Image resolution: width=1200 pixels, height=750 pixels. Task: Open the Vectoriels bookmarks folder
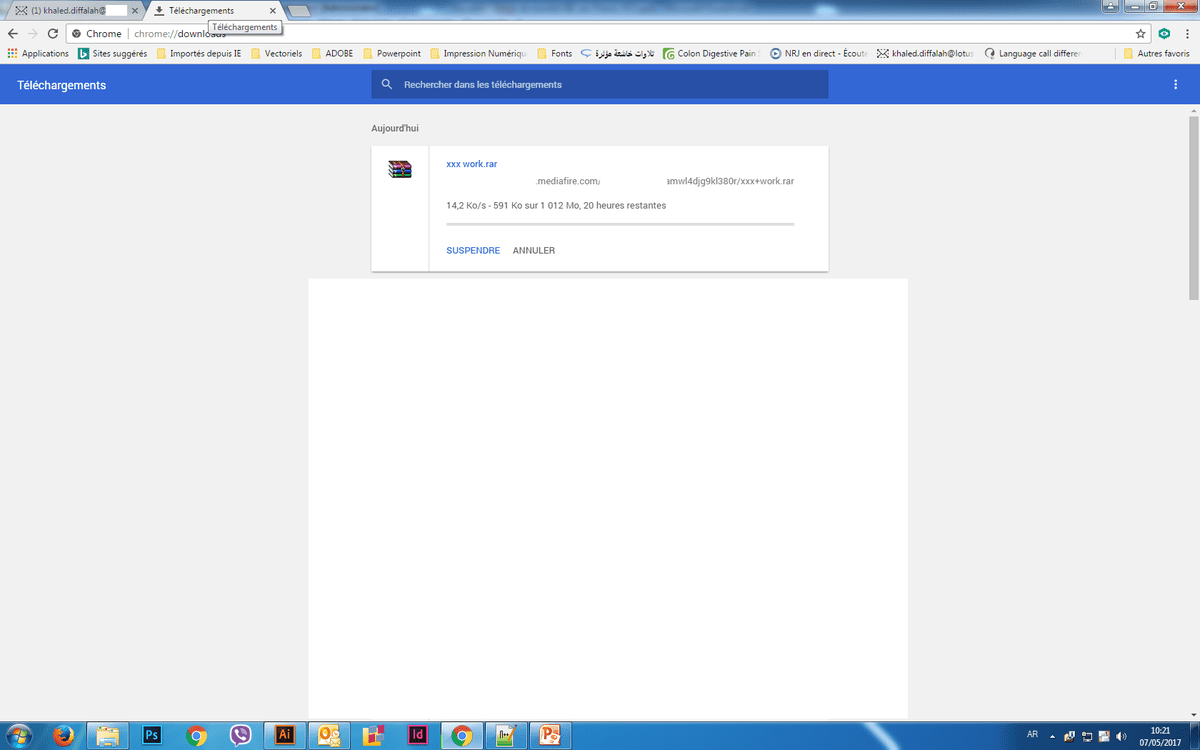[x=276, y=53]
